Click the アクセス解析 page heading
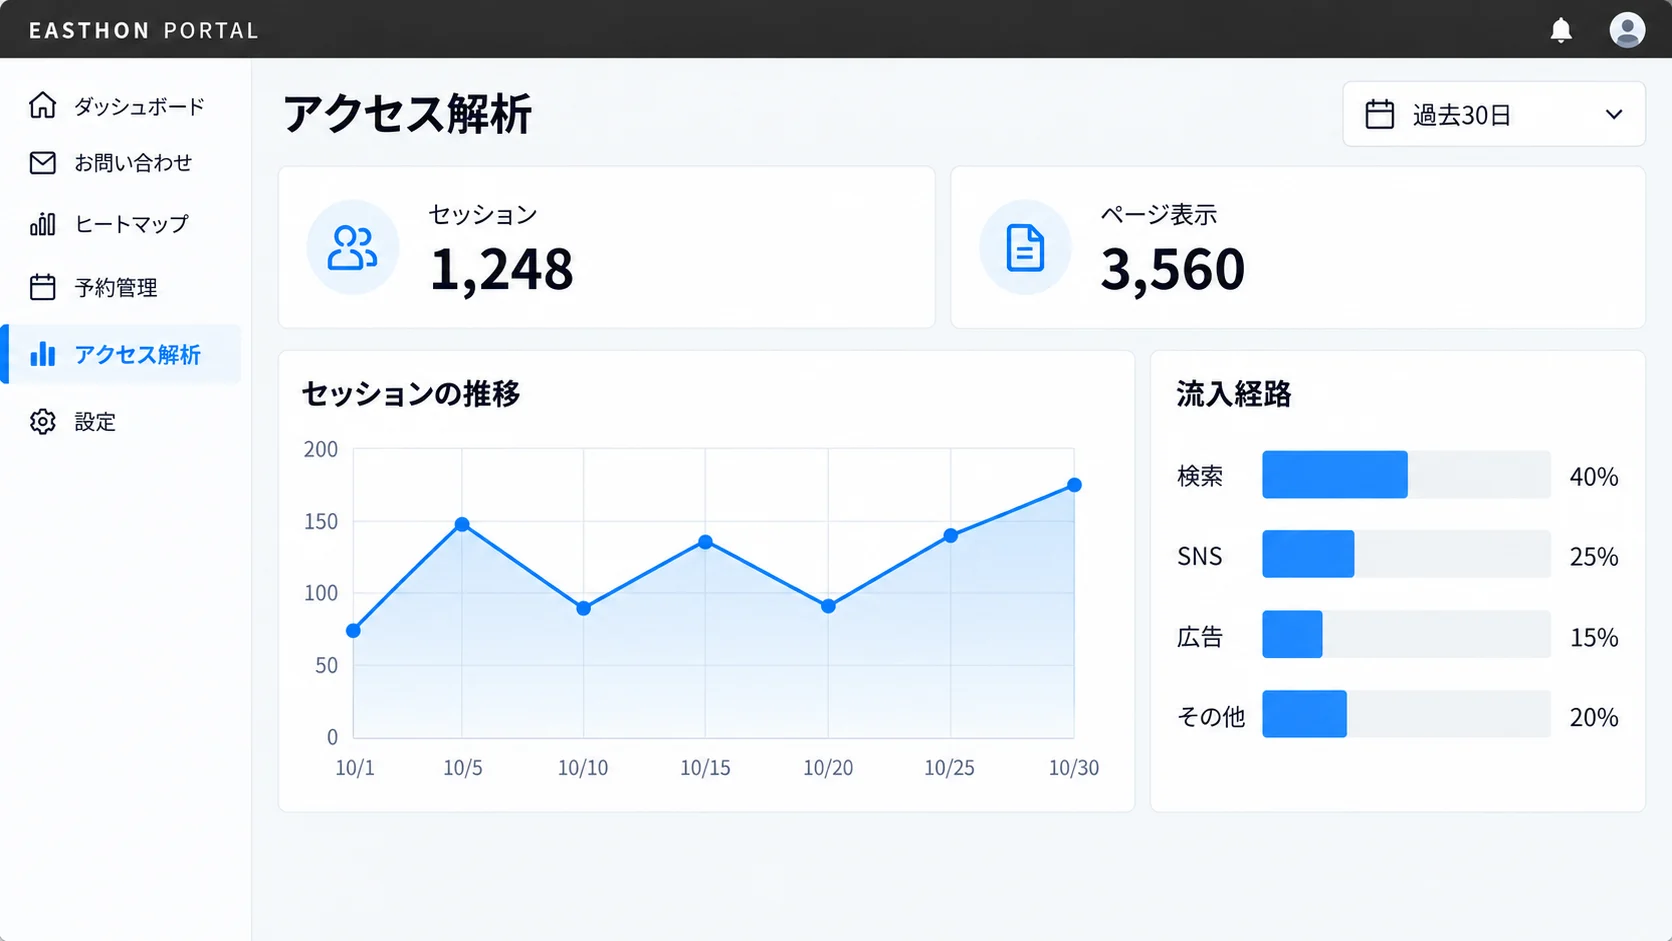The height and width of the screenshot is (941, 1672). point(407,113)
